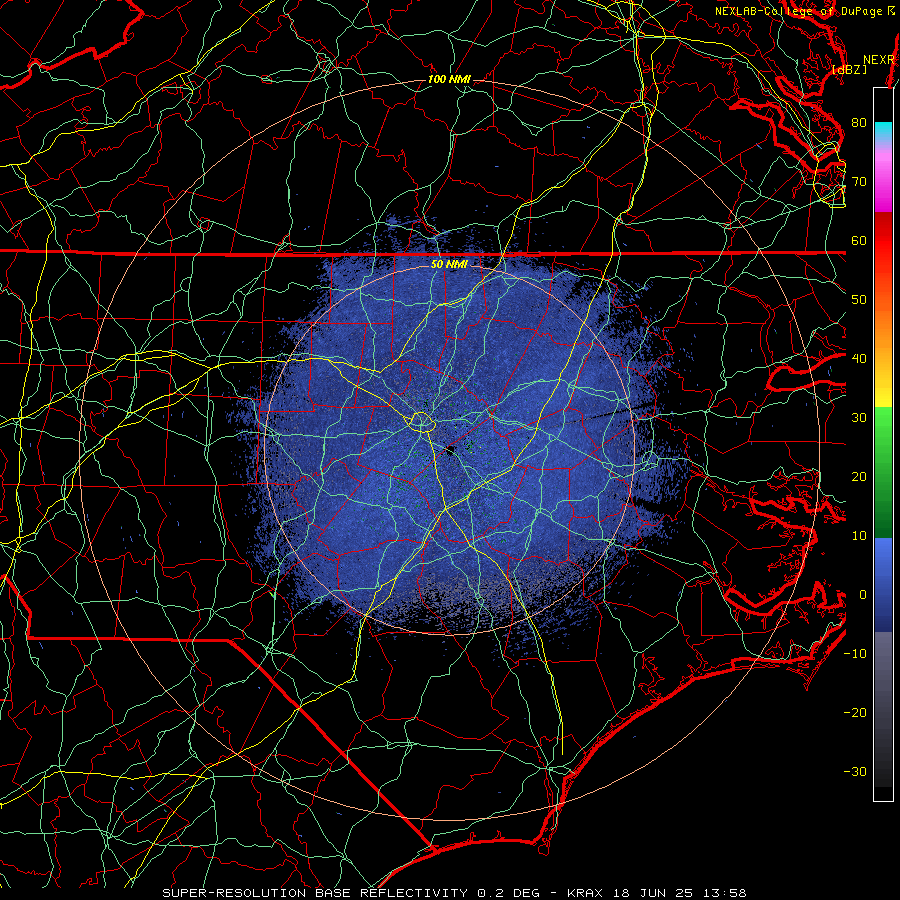This screenshot has width=900, height=900.
Task: Click the KRAX station ID in bottom caption
Action: coord(585,893)
